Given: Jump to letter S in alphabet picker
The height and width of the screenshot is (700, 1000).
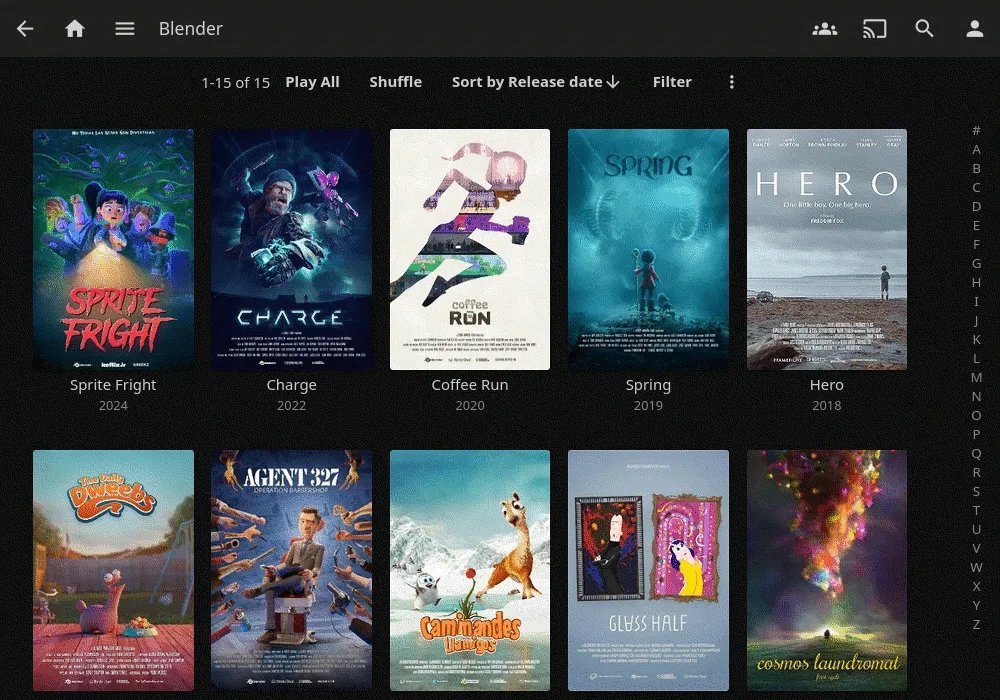Looking at the screenshot, I should pyautogui.click(x=976, y=491).
